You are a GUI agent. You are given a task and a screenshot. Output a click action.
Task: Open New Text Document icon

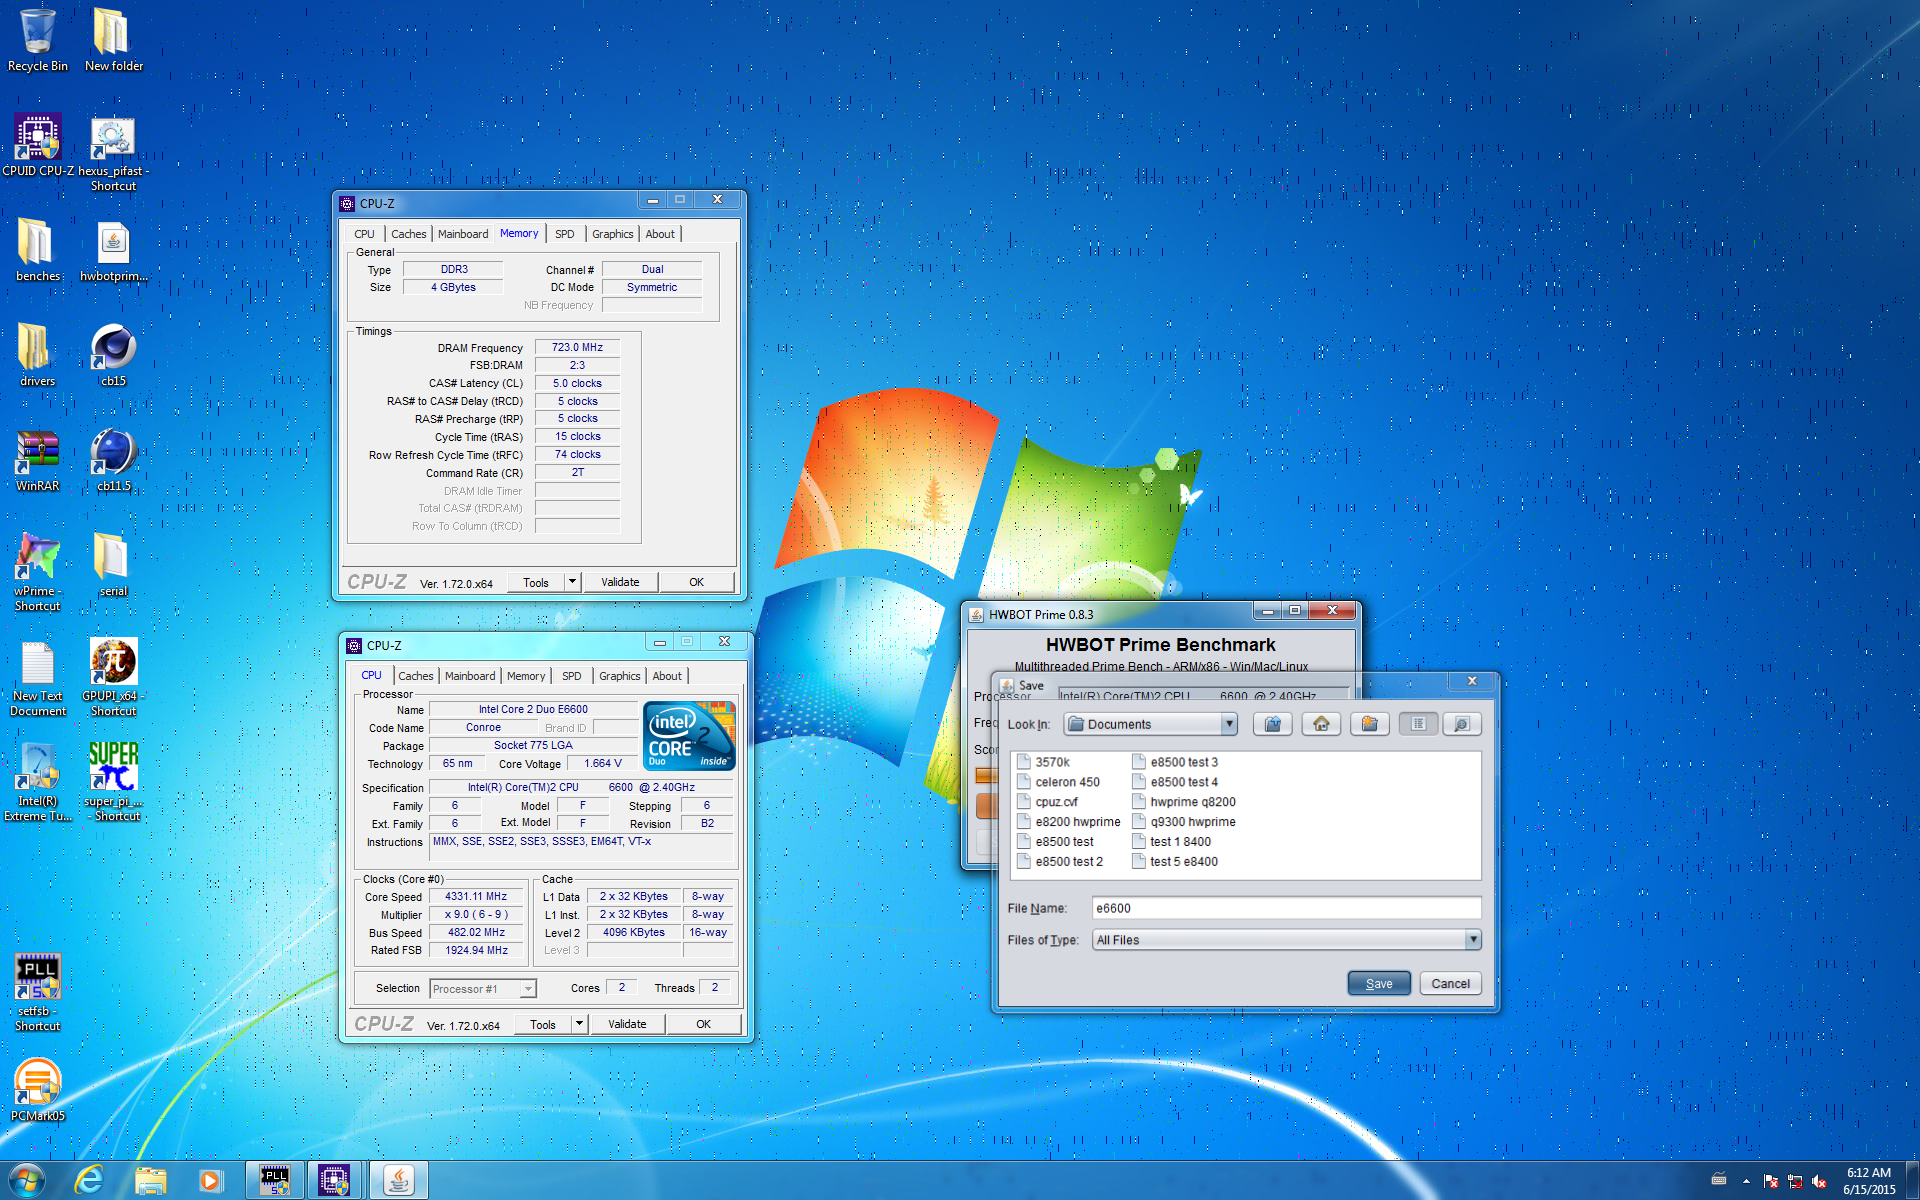point(38,677)
